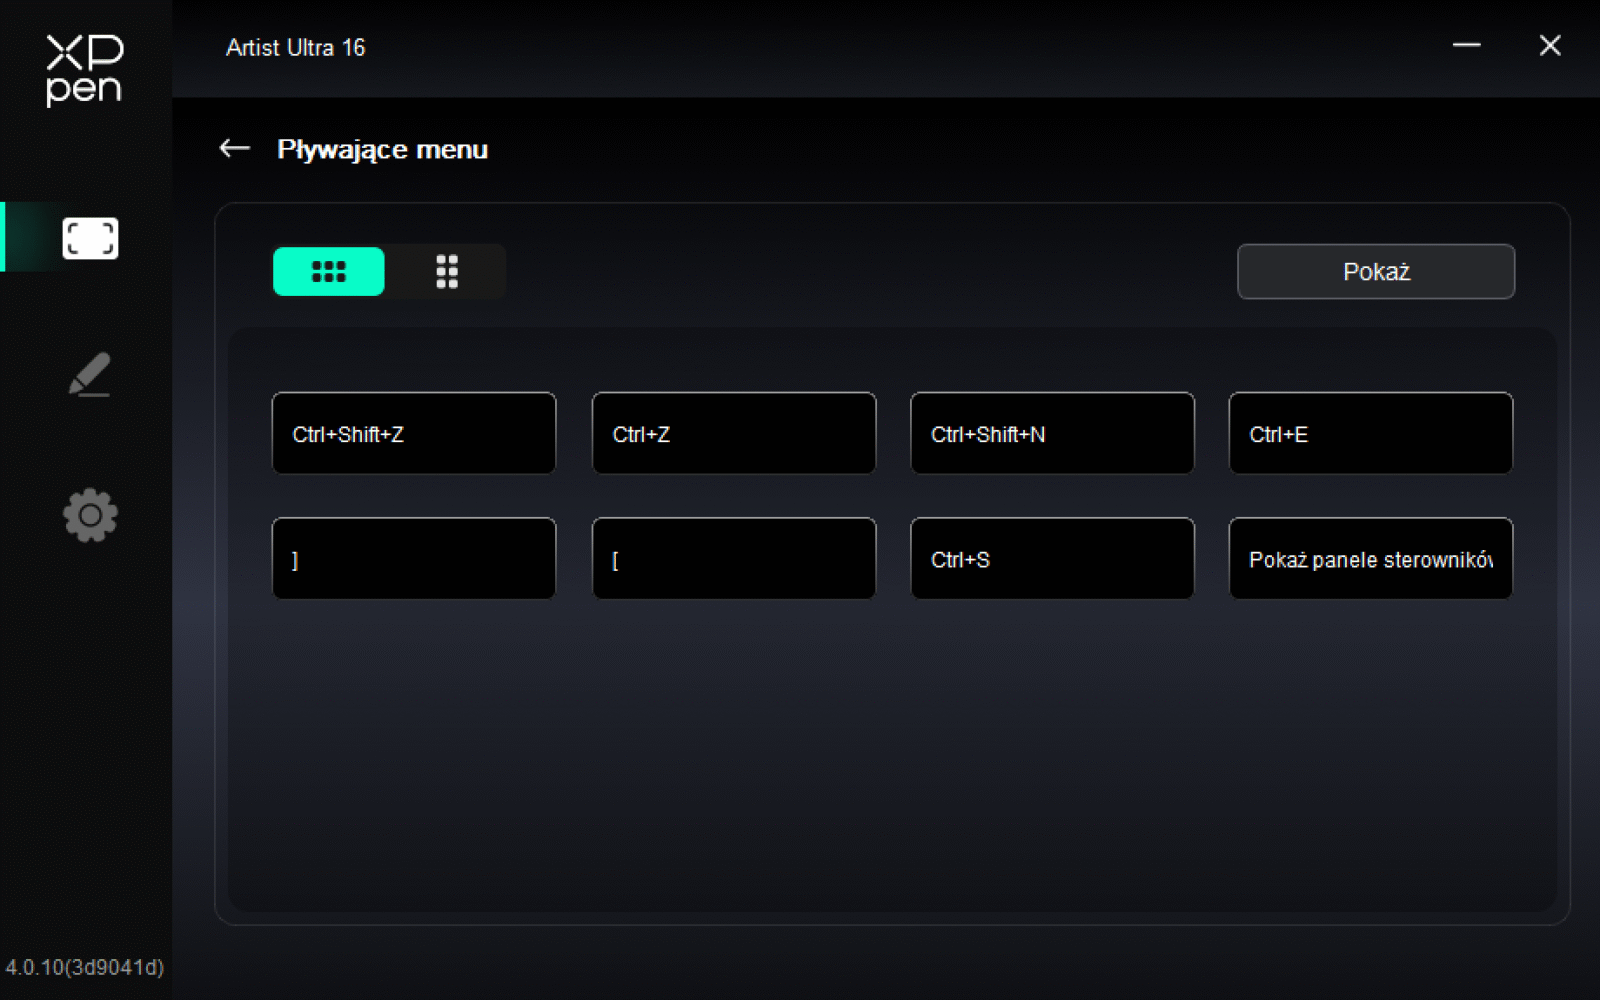Go back using the arrow beside Pływające menu
The image size is (1600, 1000).
click(234, 149)
